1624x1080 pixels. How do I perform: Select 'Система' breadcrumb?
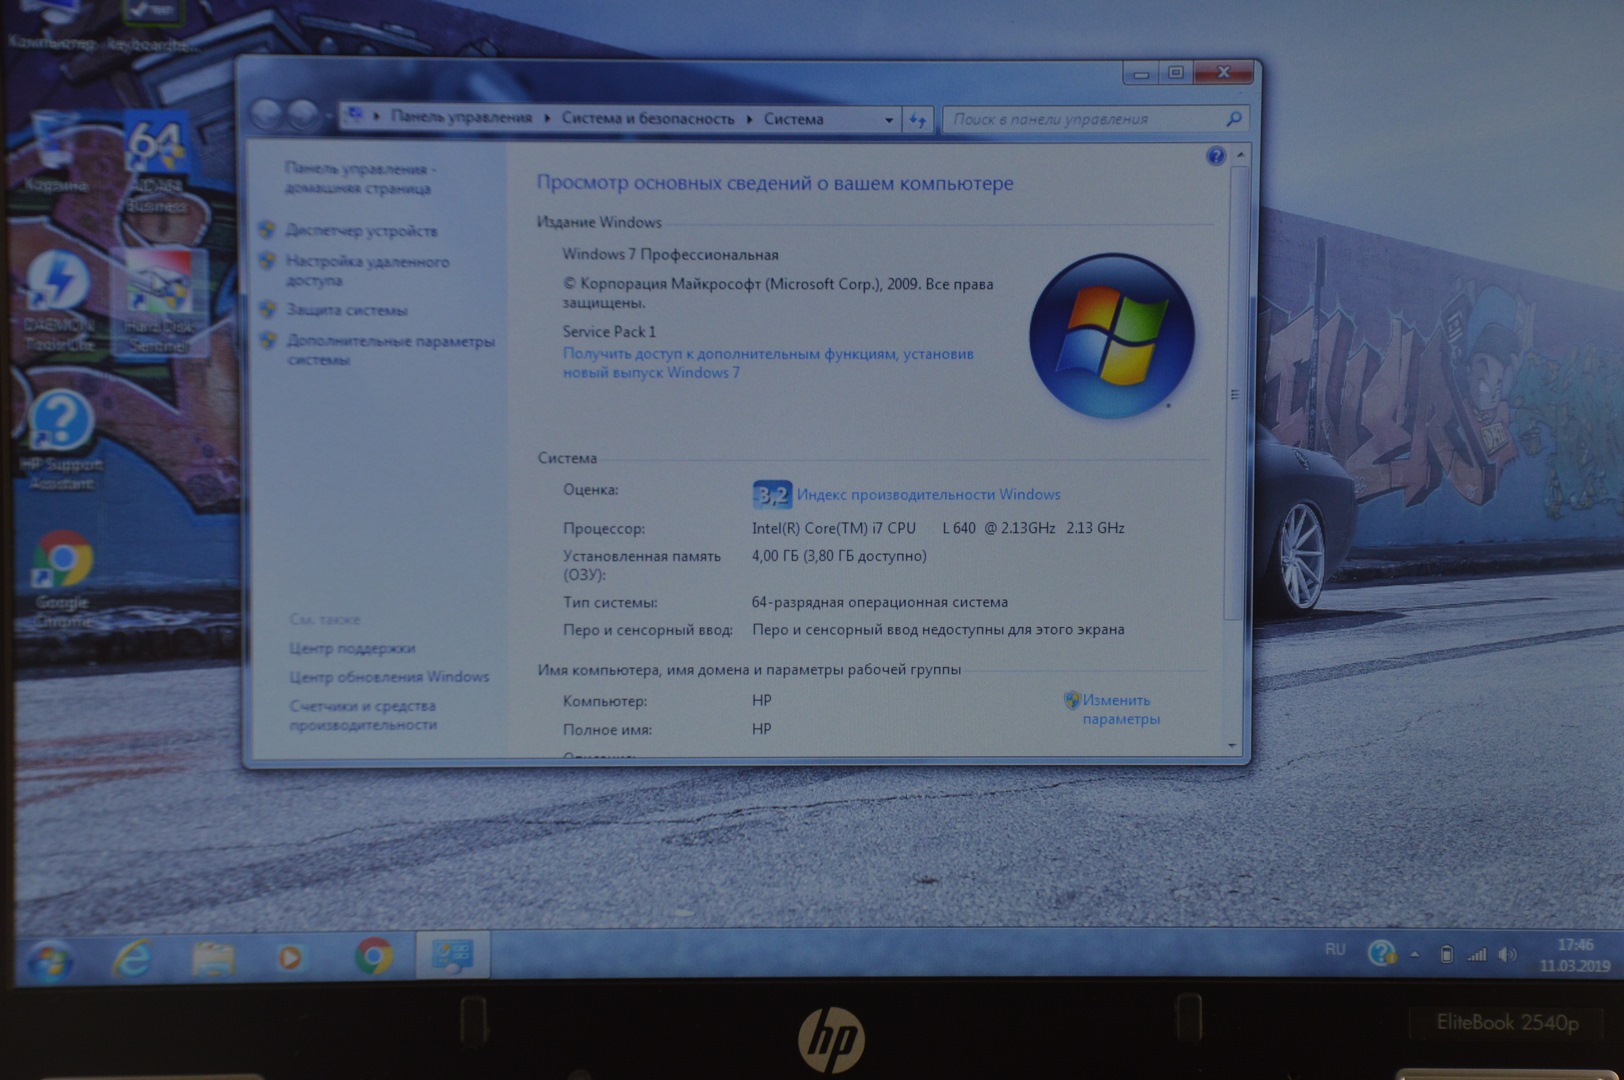click(x=794, y=119)
